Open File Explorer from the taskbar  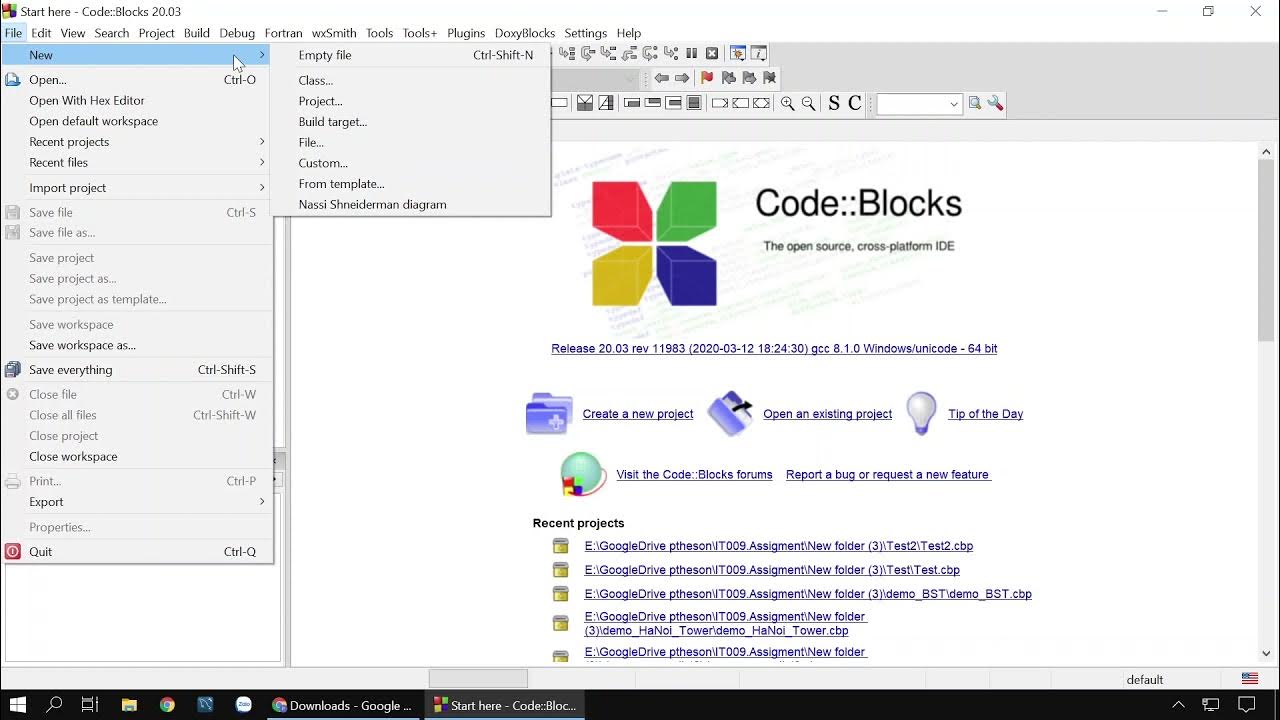tap(129, 705)
